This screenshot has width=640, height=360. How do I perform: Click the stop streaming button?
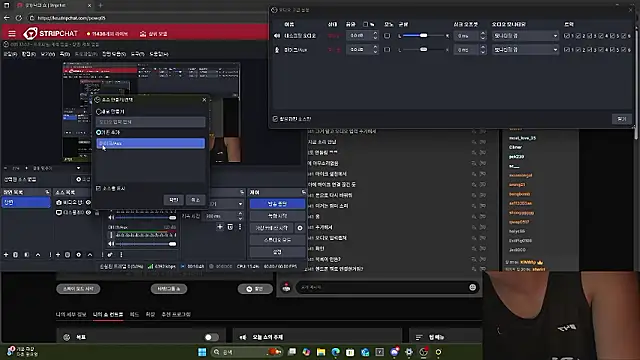click(277, 204)
